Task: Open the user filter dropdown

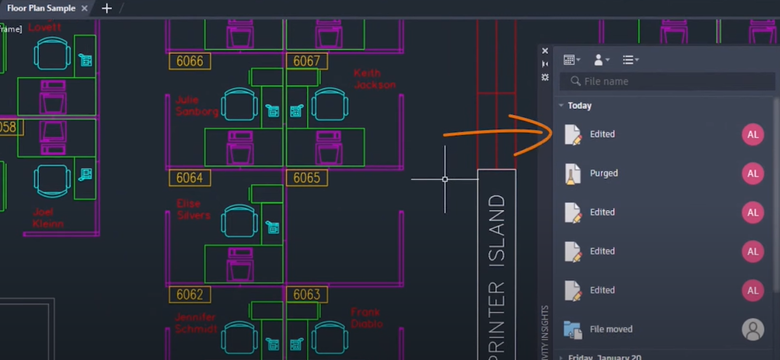Action: pyautogui.click(x=601, y=60)
